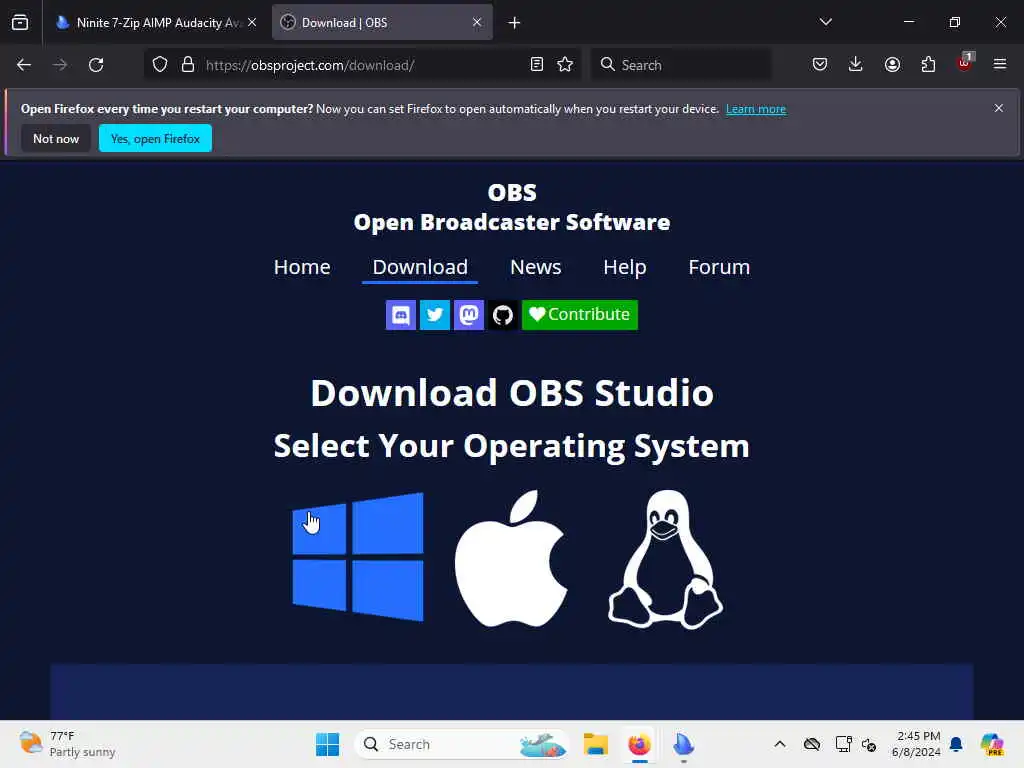This screenshot has height=768, width=1024.
Task: Open the OBS Twitter icon
Action: pos(435,315)
